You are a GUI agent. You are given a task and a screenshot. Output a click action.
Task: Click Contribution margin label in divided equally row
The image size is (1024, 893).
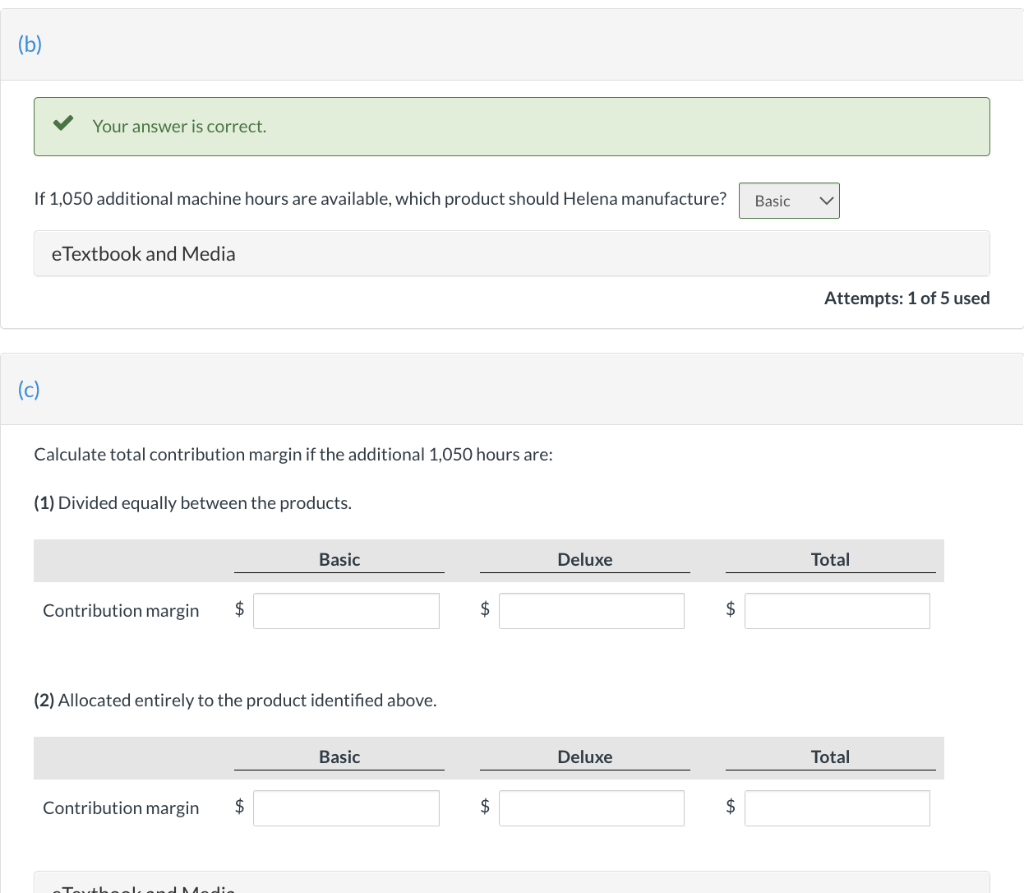(121, 611)
